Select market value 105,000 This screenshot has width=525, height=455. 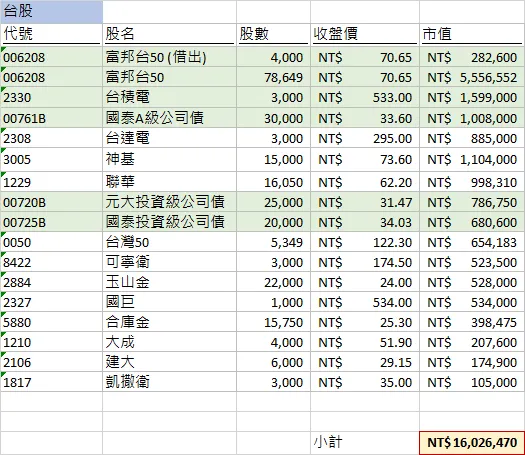[x=472, y=382]
